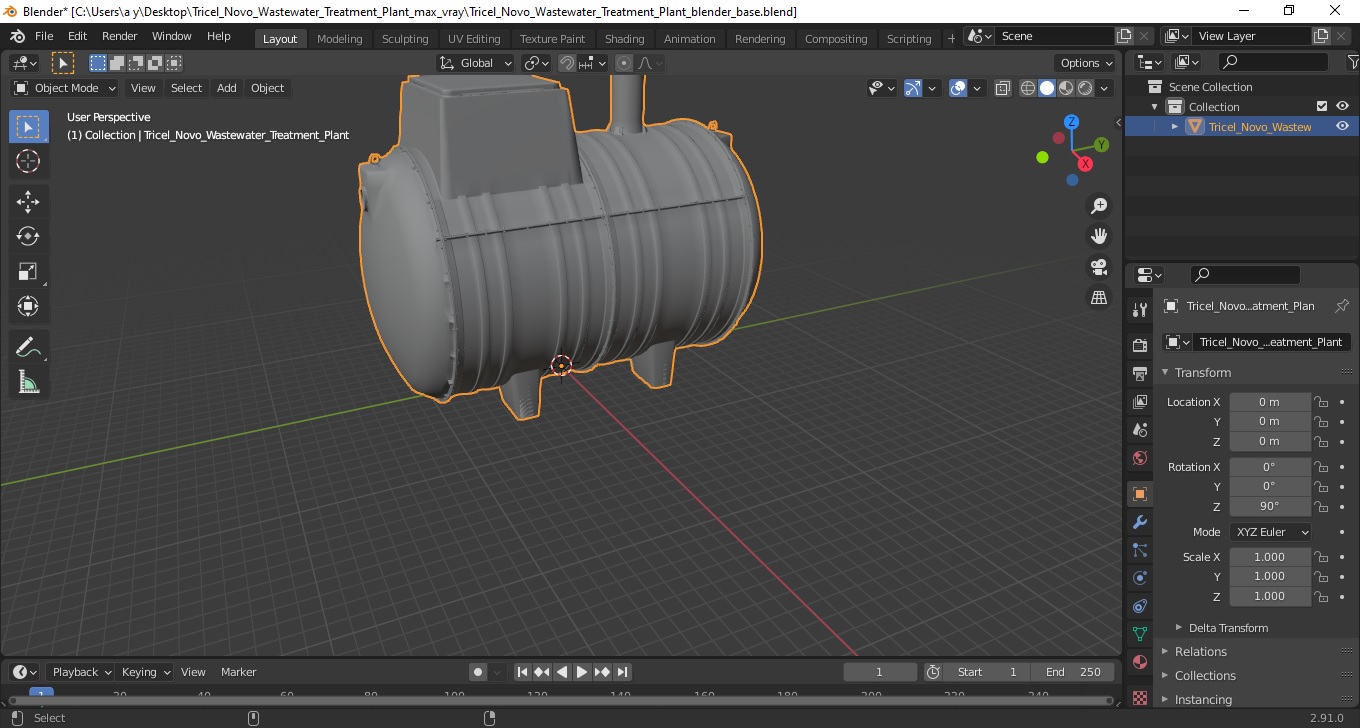This screenshot has width=1360, height=728.
Task: Activate the Scale tool
Action: [28, 271]
